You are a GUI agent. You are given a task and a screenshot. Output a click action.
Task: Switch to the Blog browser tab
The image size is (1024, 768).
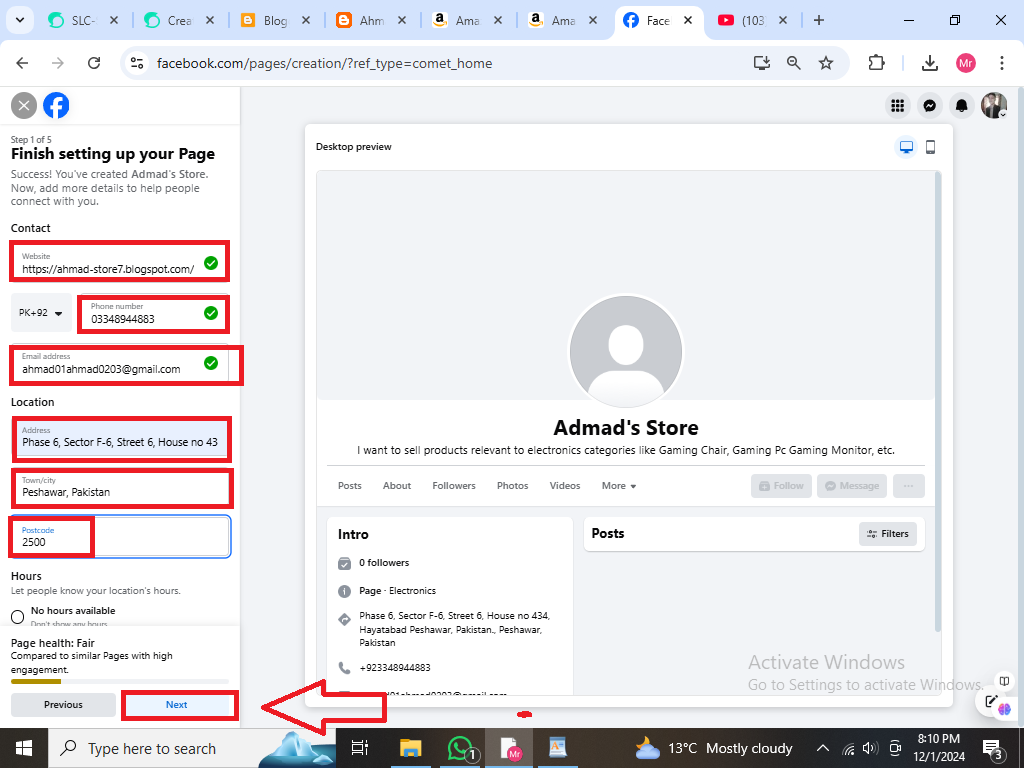(276, 20)
